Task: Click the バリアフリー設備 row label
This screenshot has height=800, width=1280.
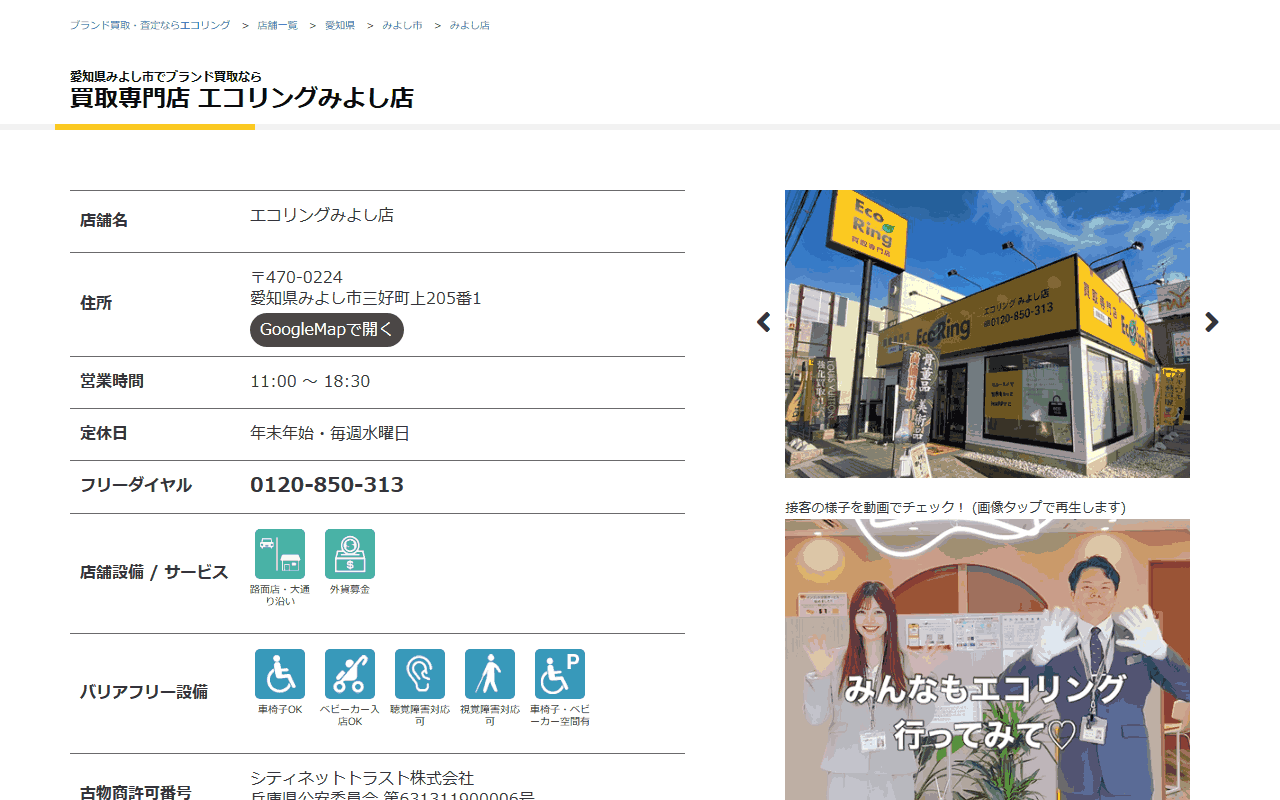Action: point(144,692)
